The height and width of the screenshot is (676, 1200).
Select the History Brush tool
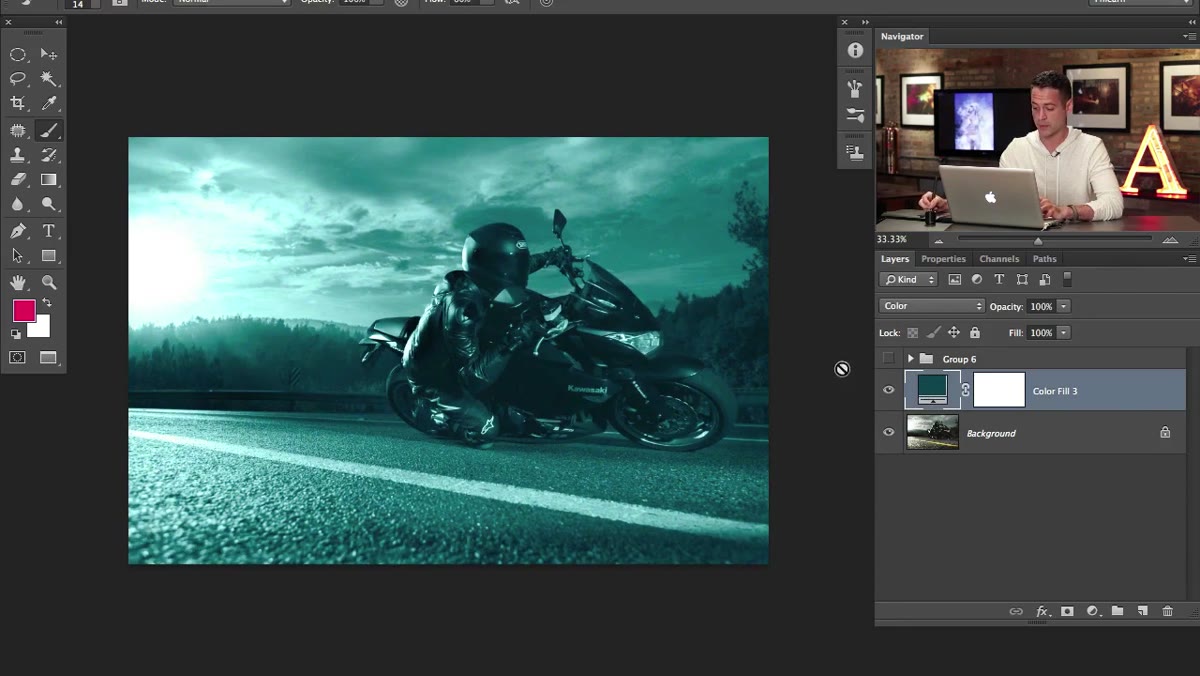[48, 155]
